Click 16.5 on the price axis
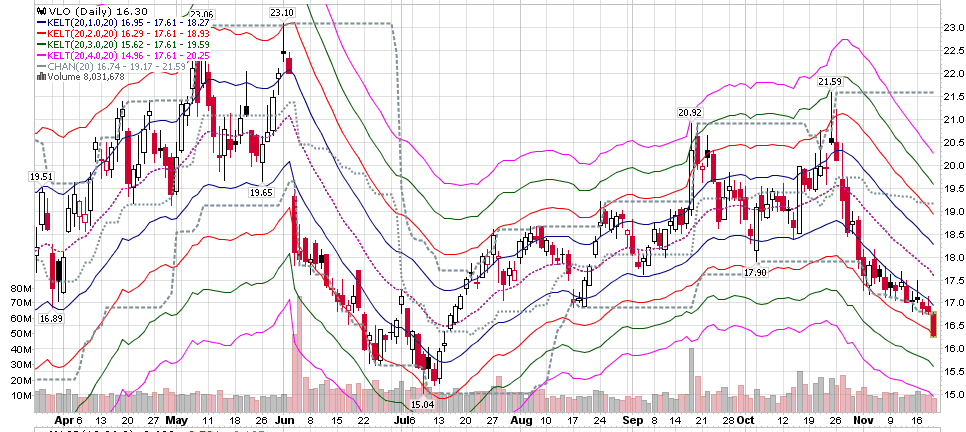Viewport: 966px width, 432px height. (x=954, y=325)
